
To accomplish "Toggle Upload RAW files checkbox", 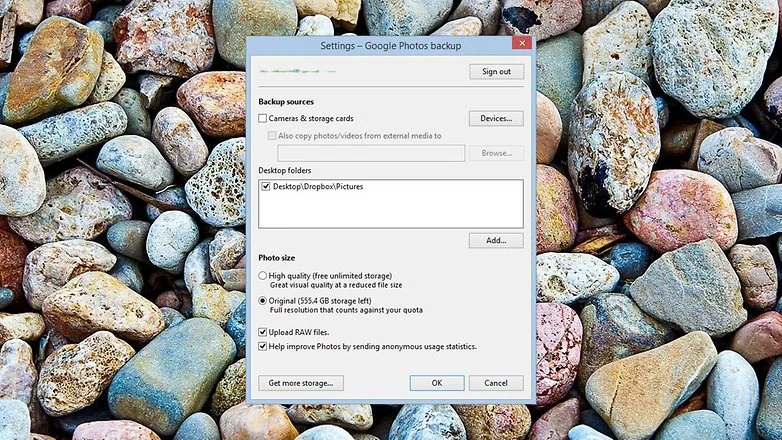I will click(263, 332).
